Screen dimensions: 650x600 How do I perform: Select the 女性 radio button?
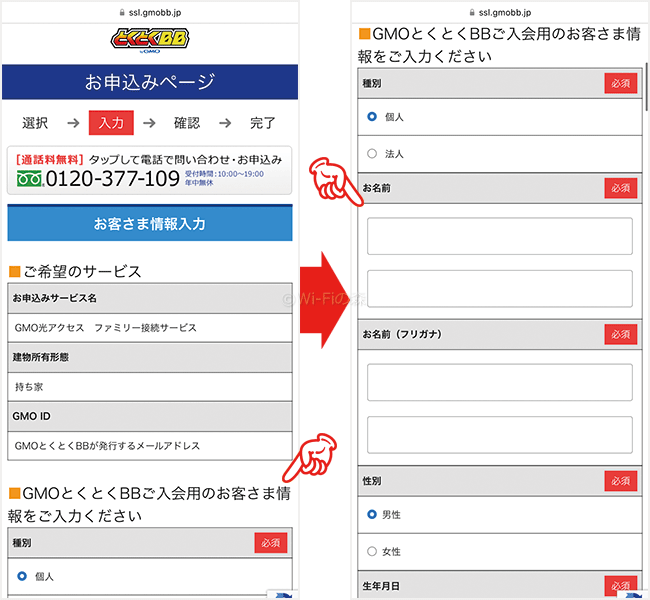click(372, 551)
